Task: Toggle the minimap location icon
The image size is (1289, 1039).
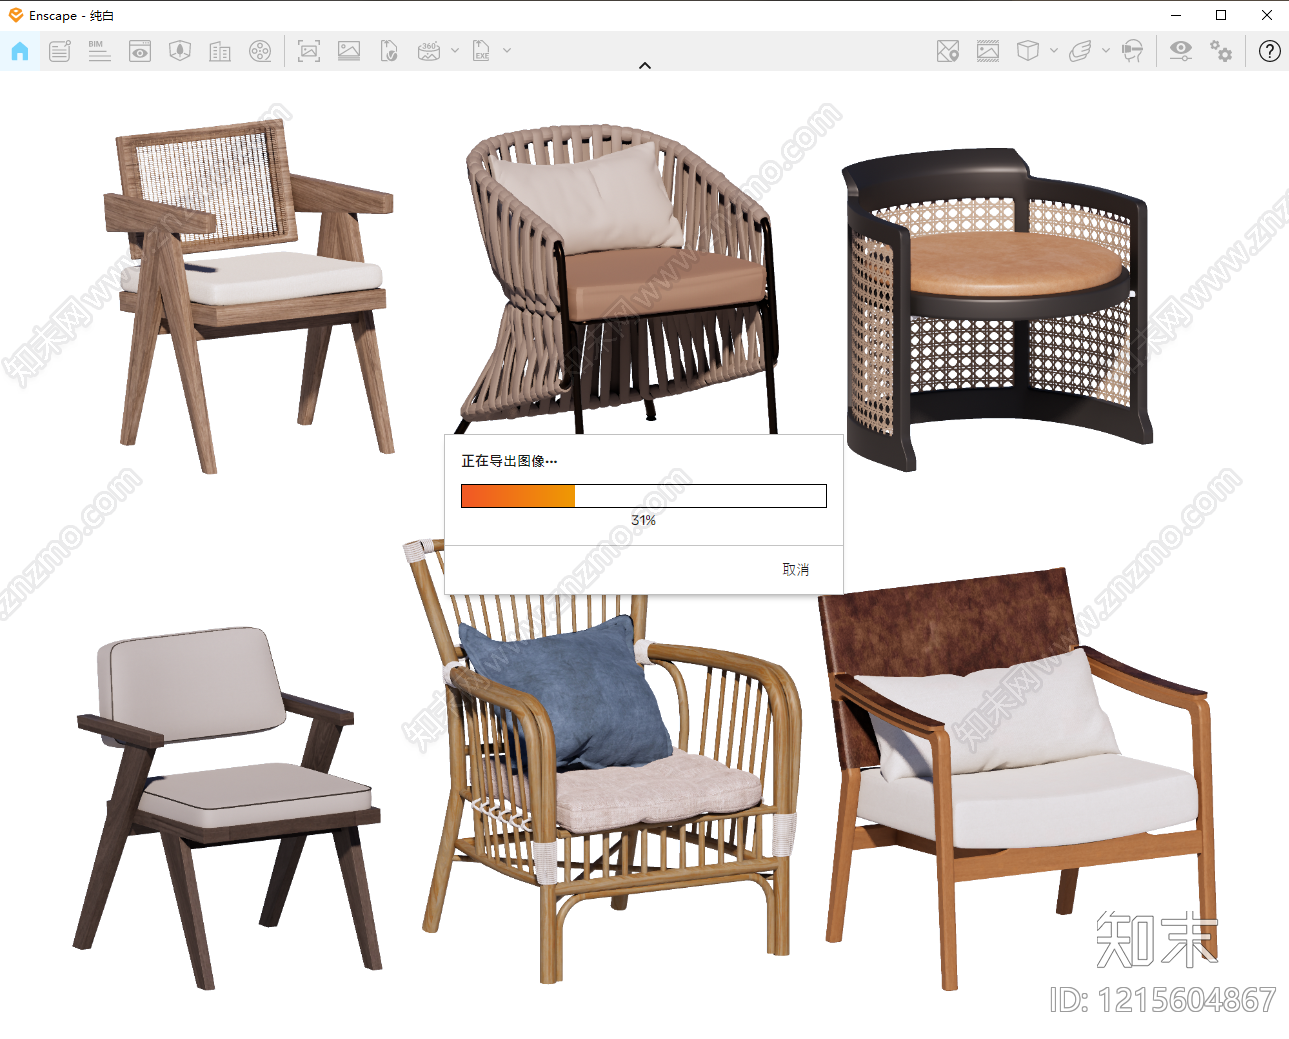Action: 948,51
